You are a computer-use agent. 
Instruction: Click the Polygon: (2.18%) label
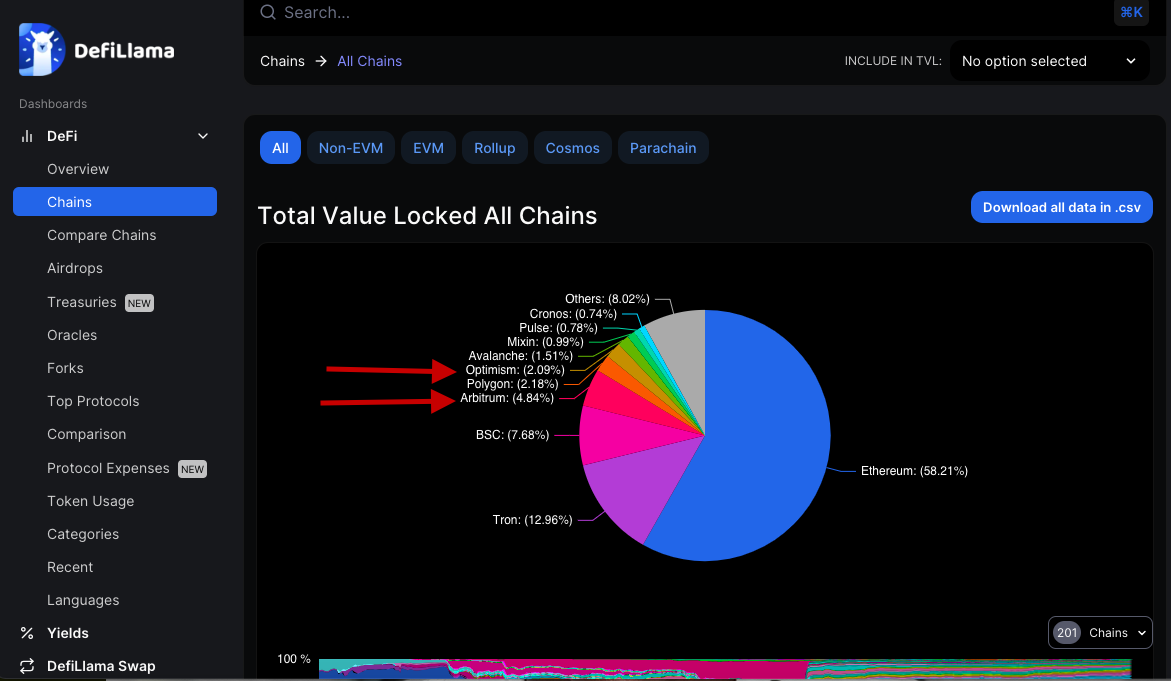512,384
